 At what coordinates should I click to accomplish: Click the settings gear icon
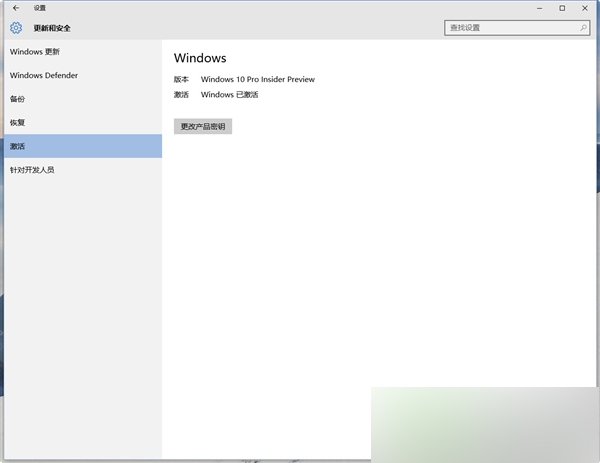16,28
